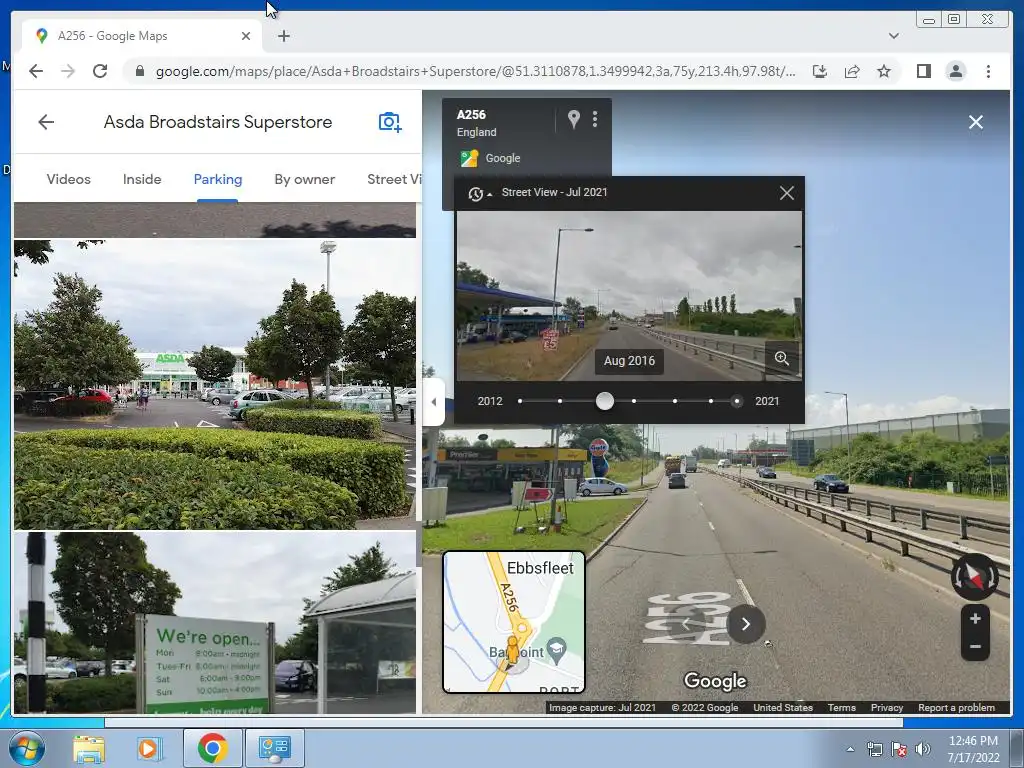Viewport: 1024px width, 768px height.
Task: Click the horizontal scrollbar at window bottom
Action: point(504,722)
